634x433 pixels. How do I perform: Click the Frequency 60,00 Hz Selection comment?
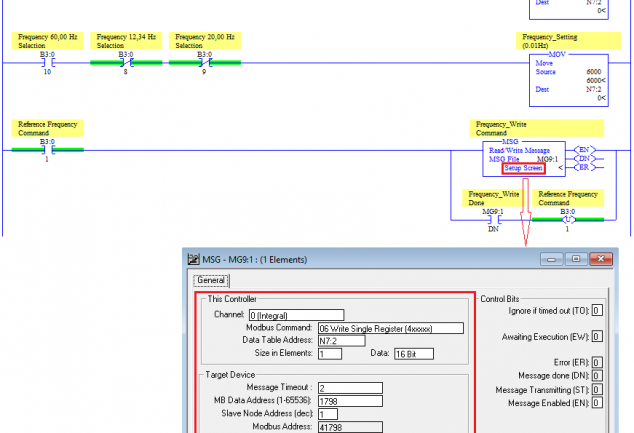tap(48, 41)
